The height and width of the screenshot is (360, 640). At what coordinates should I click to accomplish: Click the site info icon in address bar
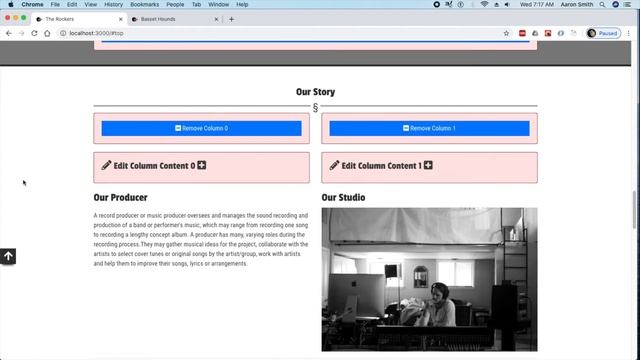coord(63,33)
